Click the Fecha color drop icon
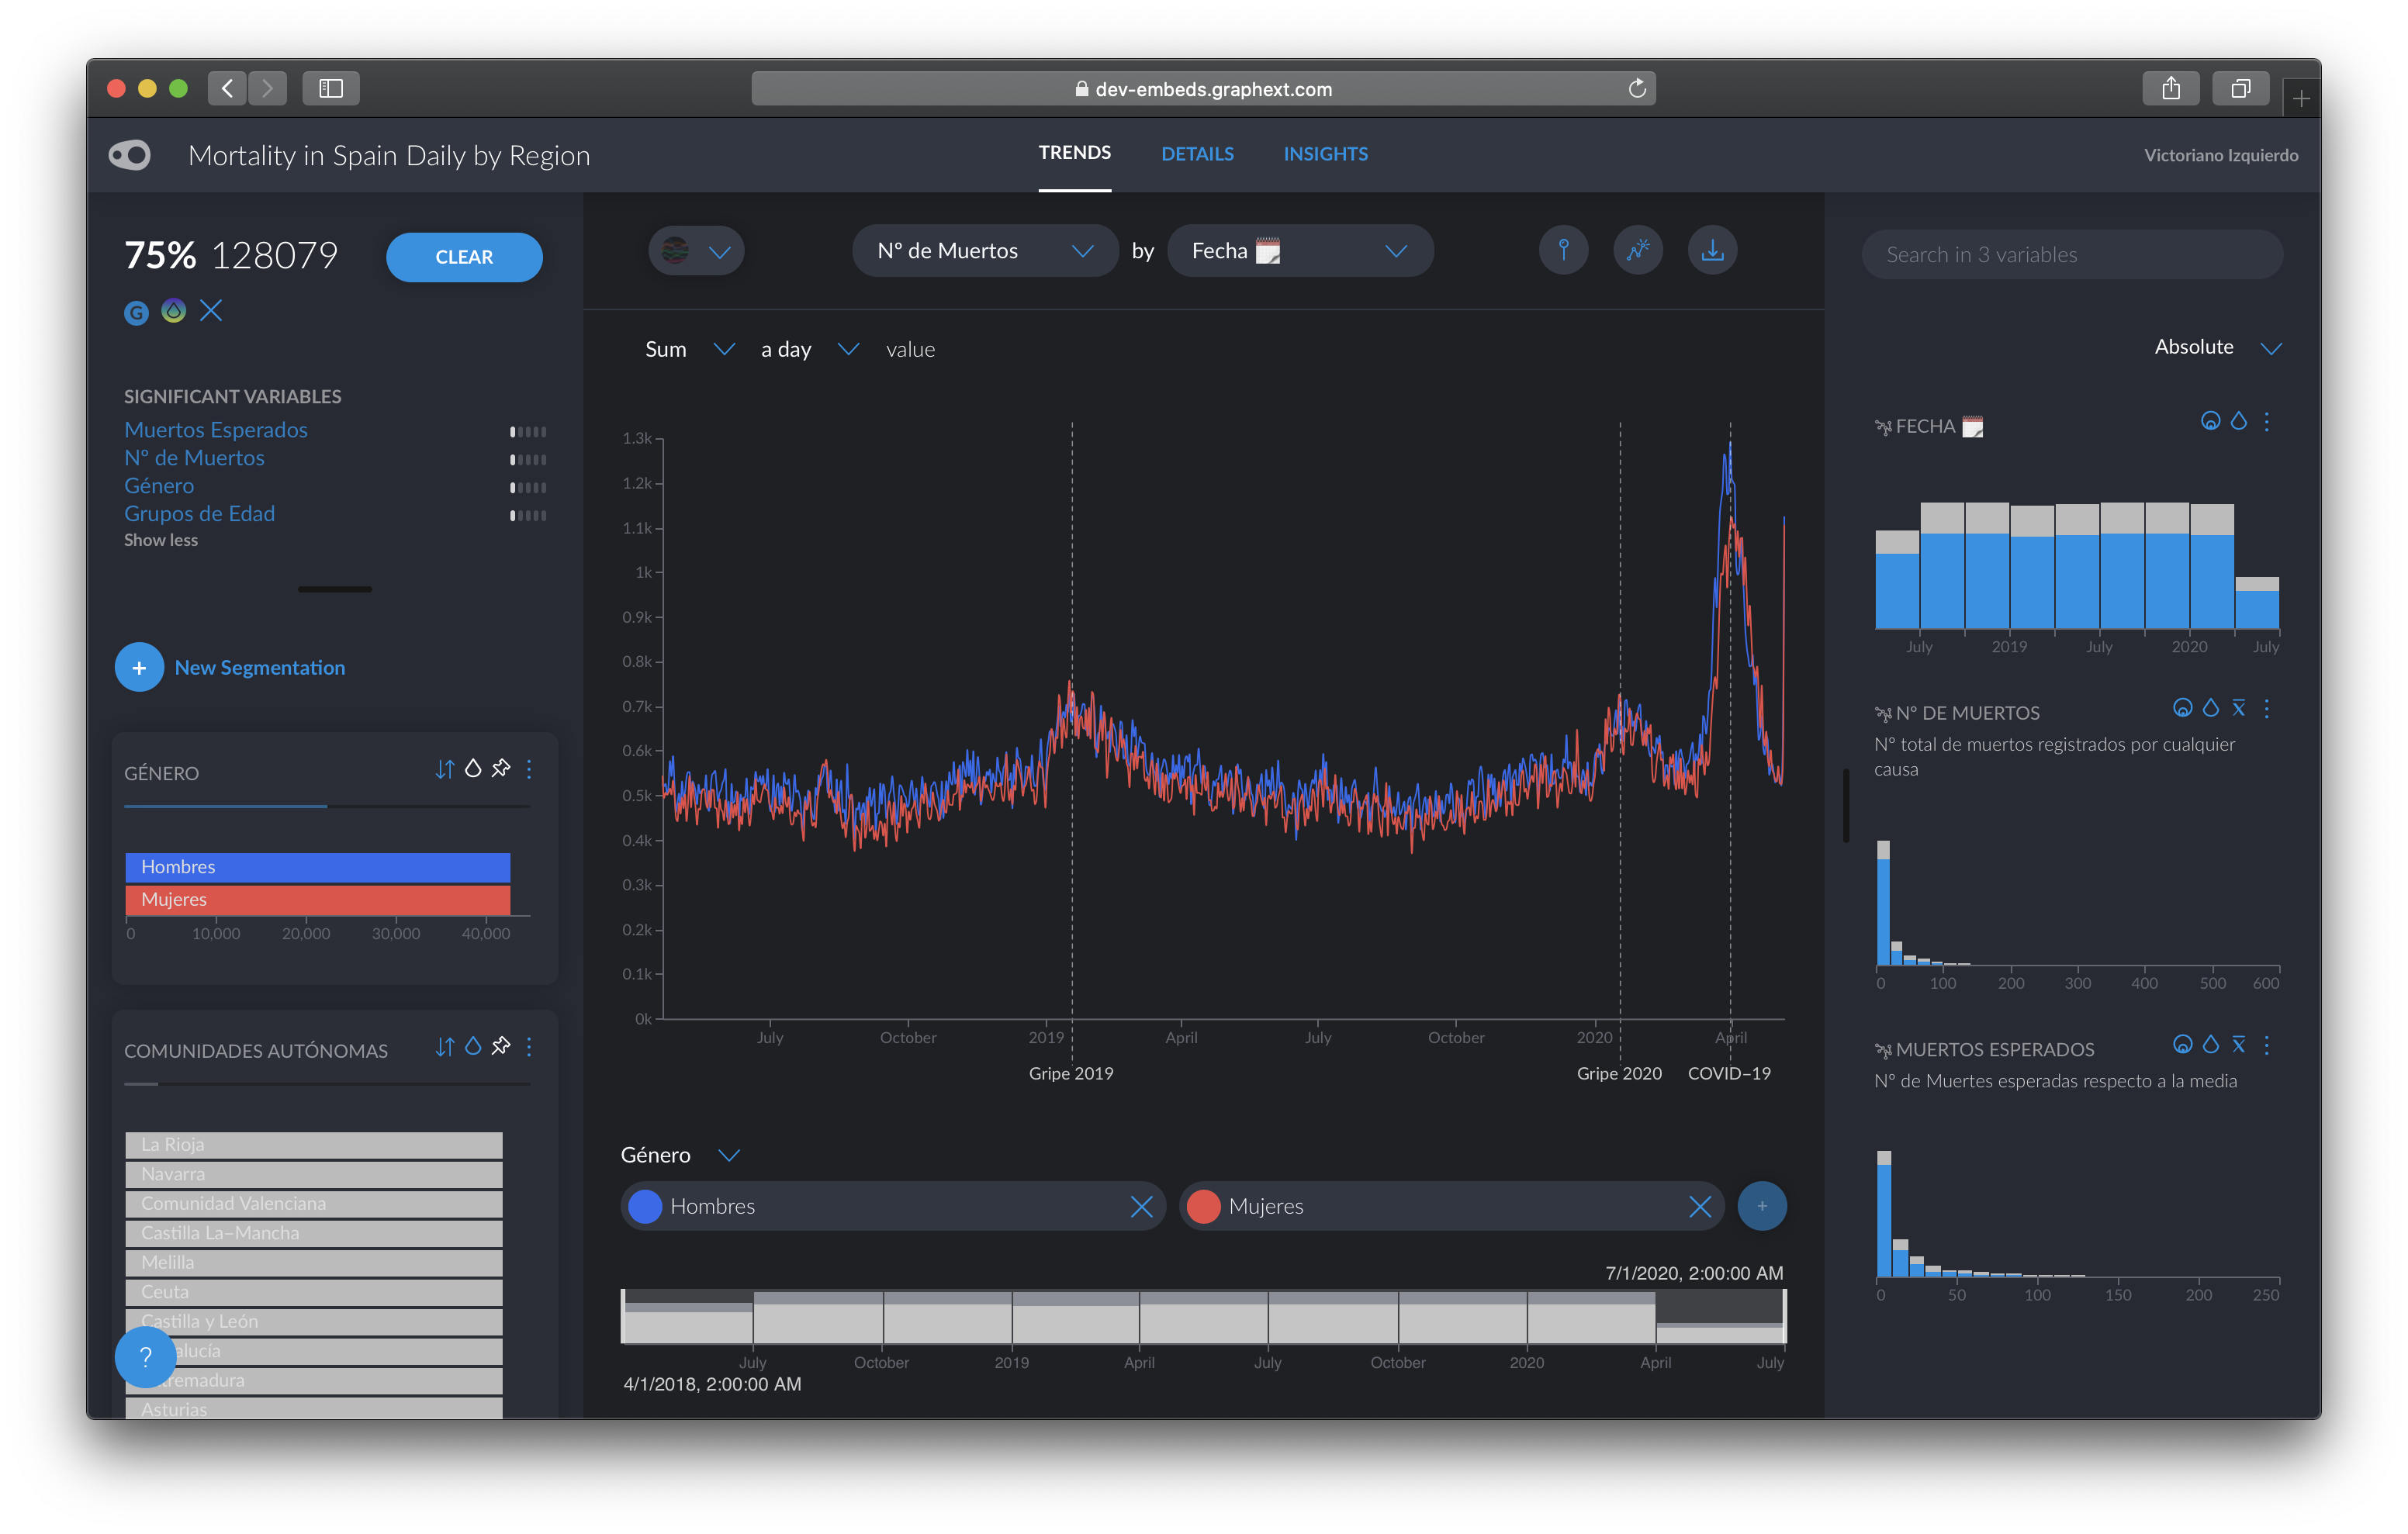 click(x=2239, y=421)
